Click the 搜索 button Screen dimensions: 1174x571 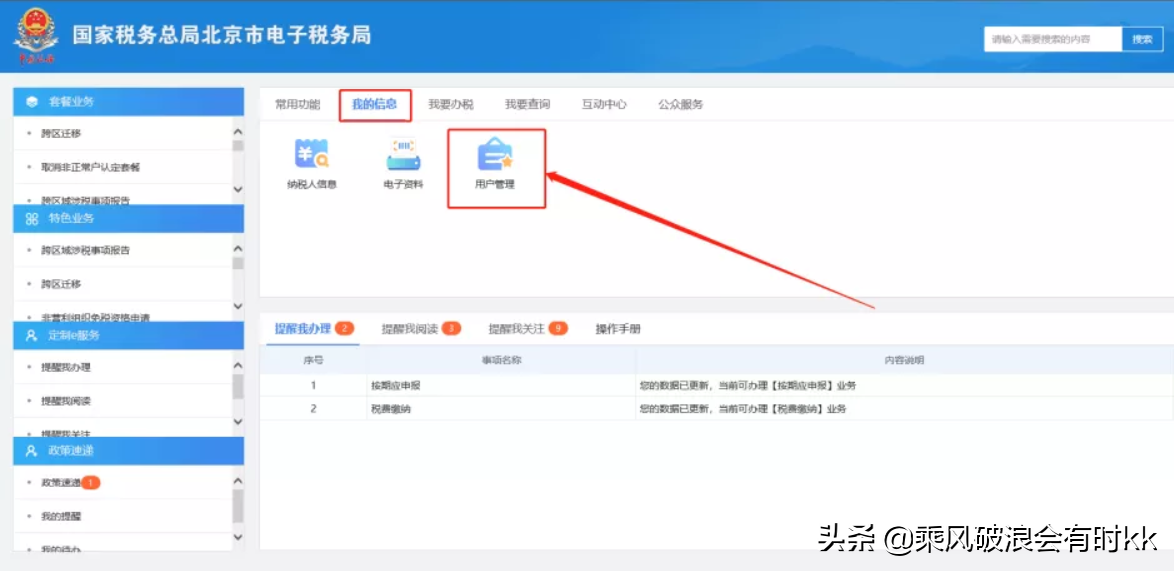(x=1142, y=40)
